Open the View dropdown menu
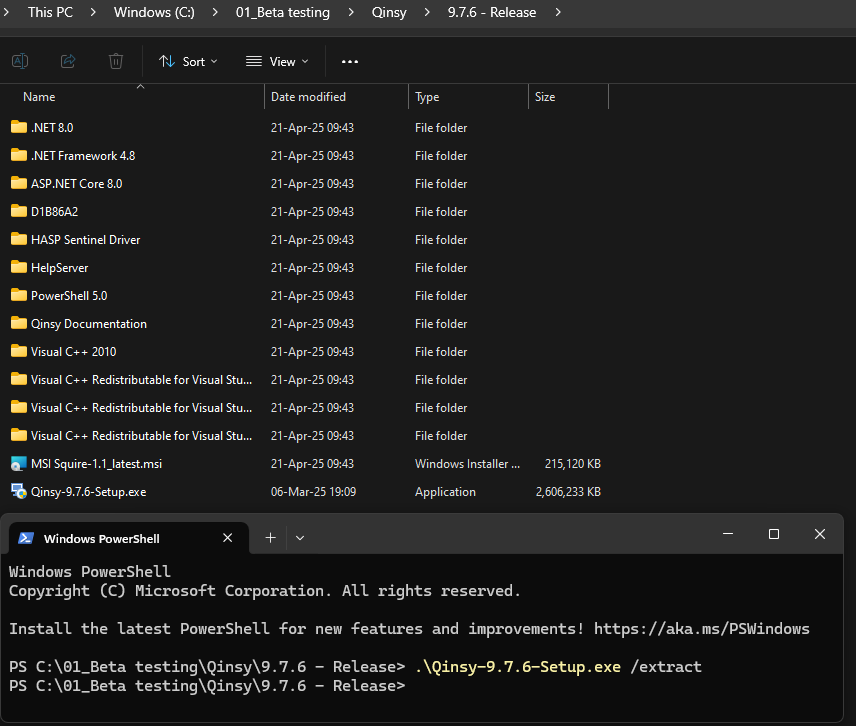Viewport: 856px width, 726px height. pos(277,61)
